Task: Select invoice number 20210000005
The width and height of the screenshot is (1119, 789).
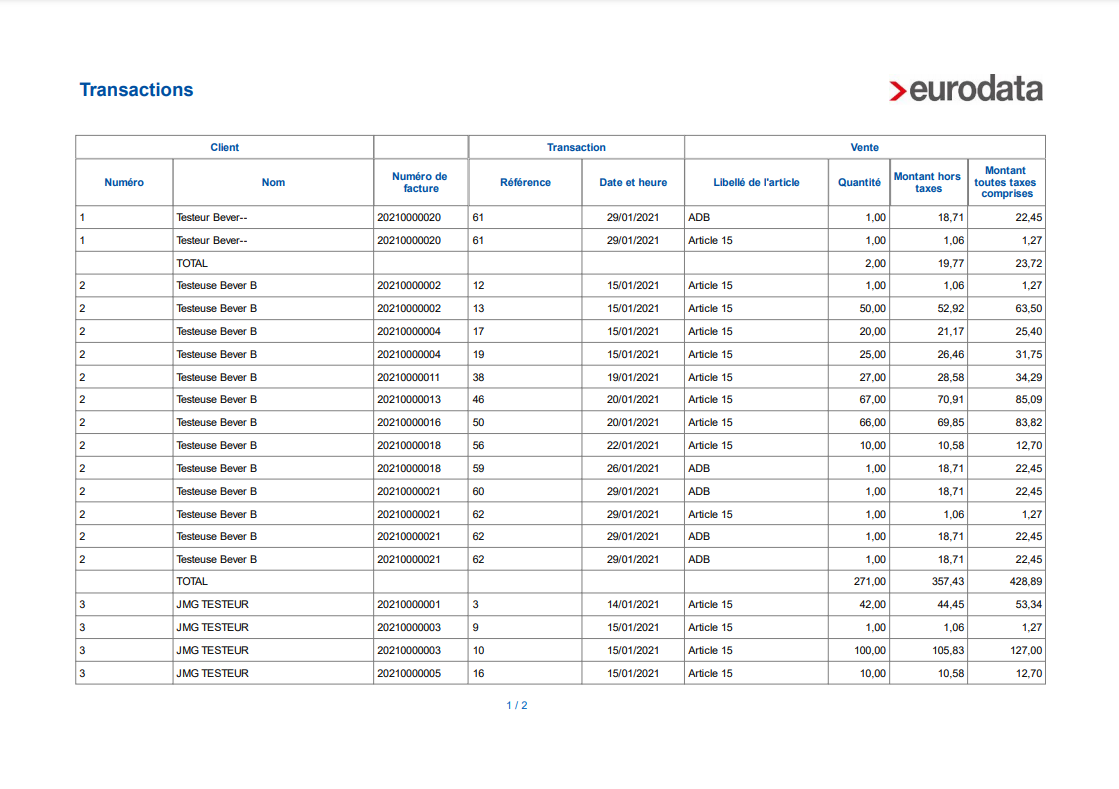Action: (409, 673)
